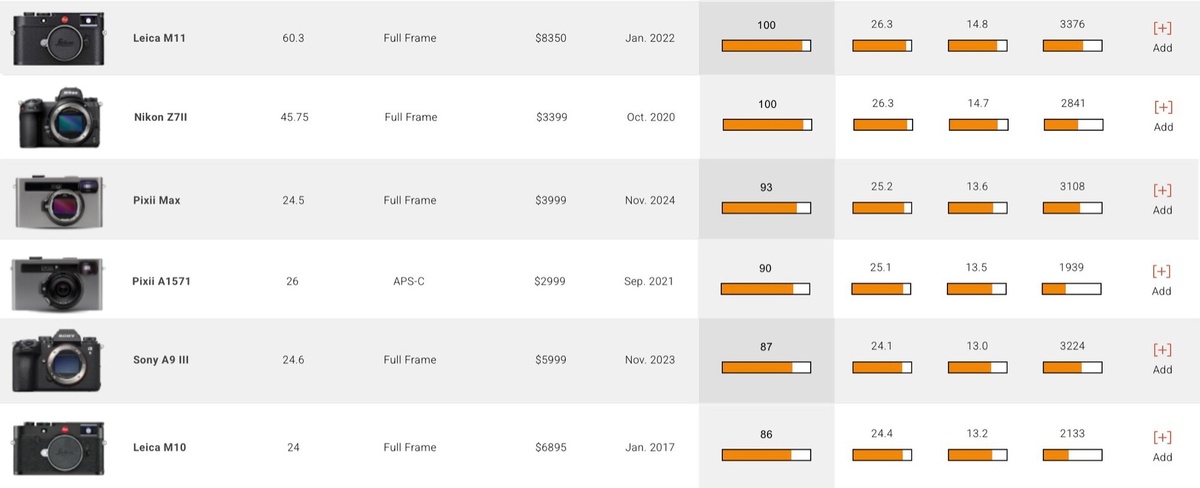Add Sony A9 III using the [+] icon
The image size is (1200, 488).
[x=1162, y=350]
